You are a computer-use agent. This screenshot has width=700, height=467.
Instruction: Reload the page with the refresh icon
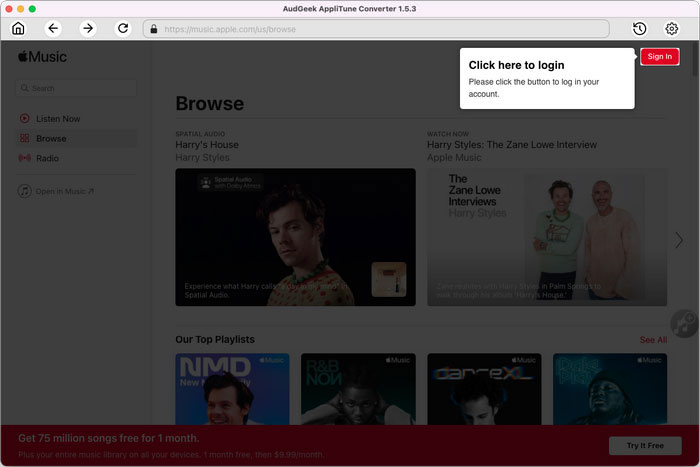point(123,29)
